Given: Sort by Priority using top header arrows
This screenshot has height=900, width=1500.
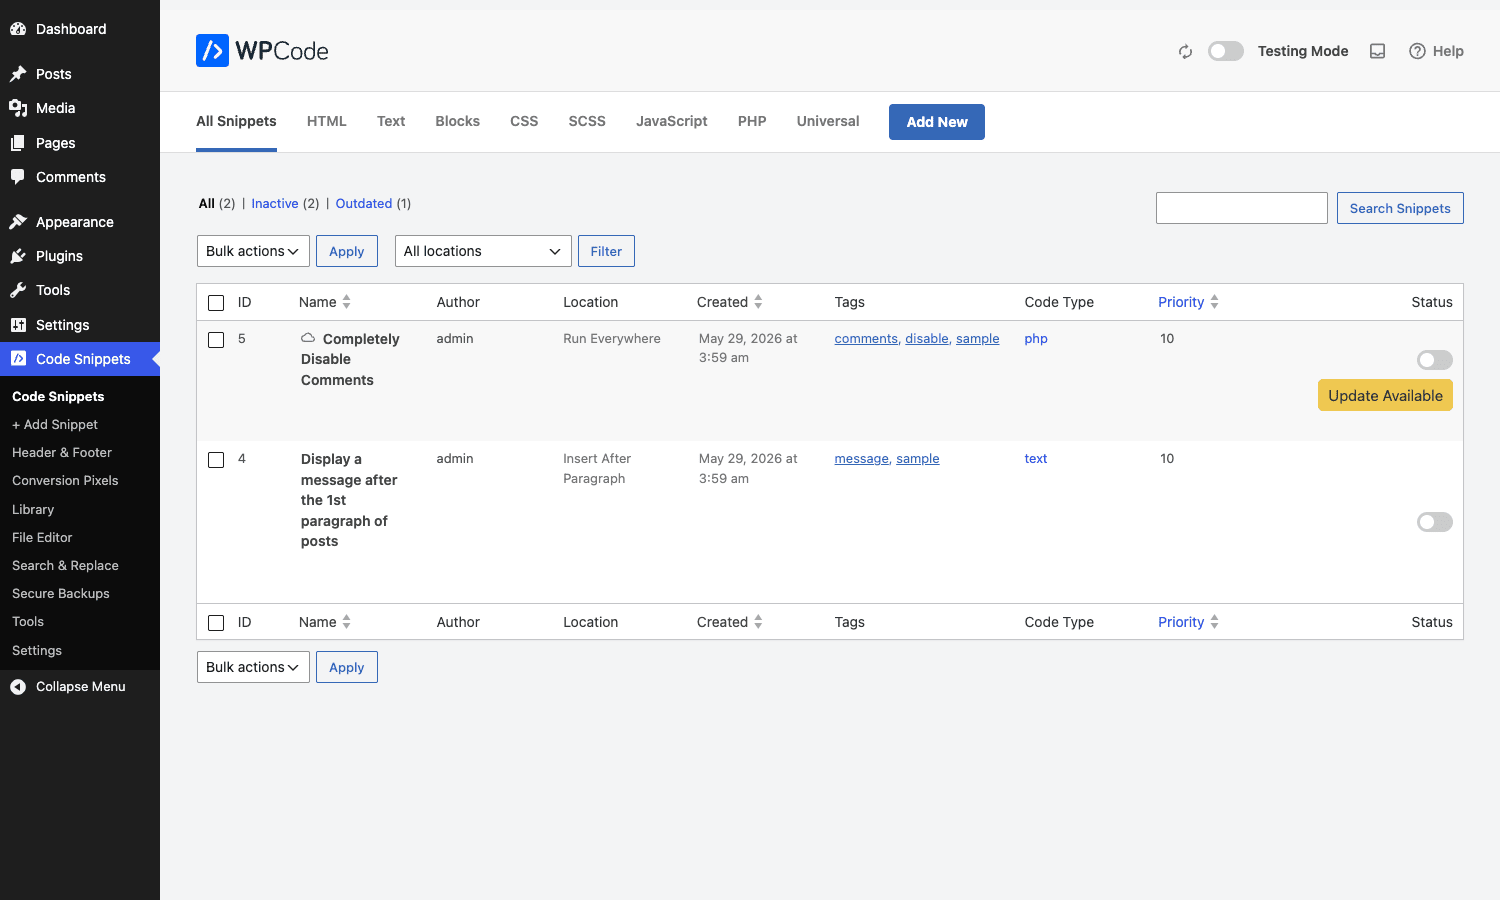Looking at the screenshot, I should (1214, 302).
